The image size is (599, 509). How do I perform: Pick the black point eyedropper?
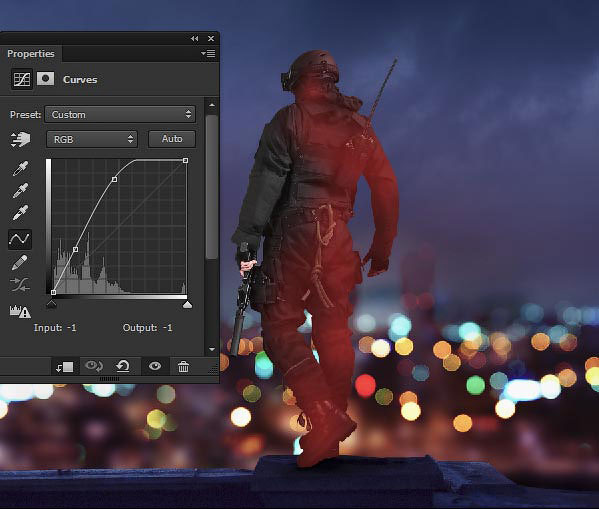[20, 168]
